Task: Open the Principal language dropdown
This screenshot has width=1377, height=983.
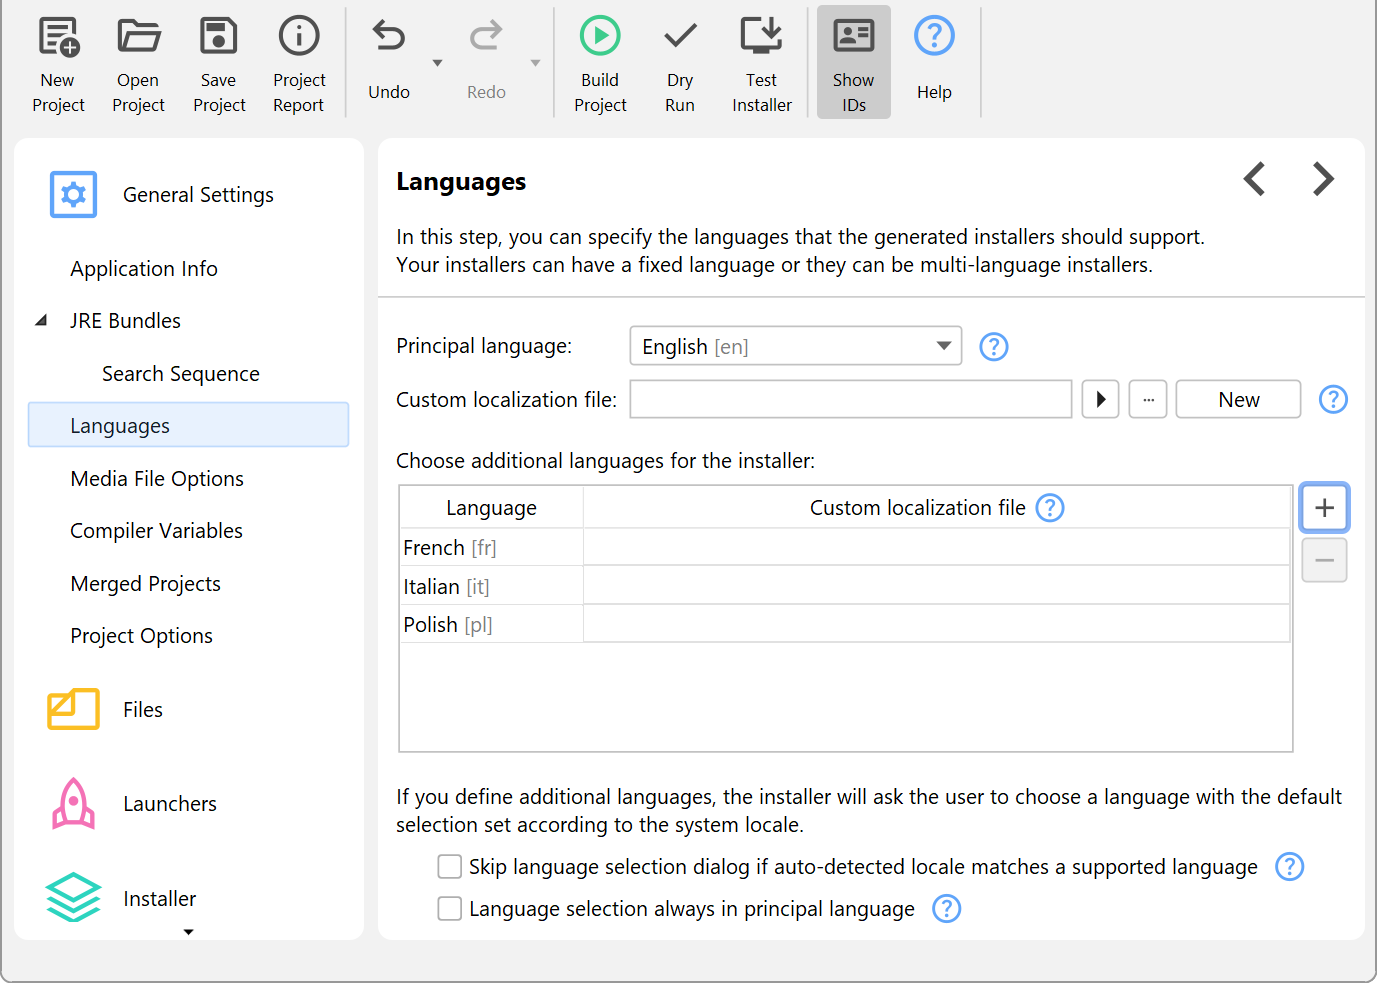Action: (x=795, y=347)
